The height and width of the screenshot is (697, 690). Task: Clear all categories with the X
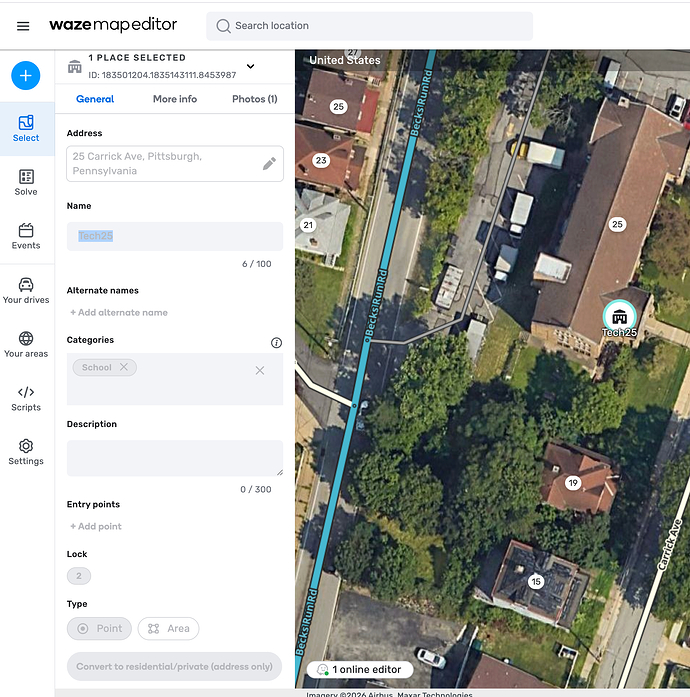(260, 370)
